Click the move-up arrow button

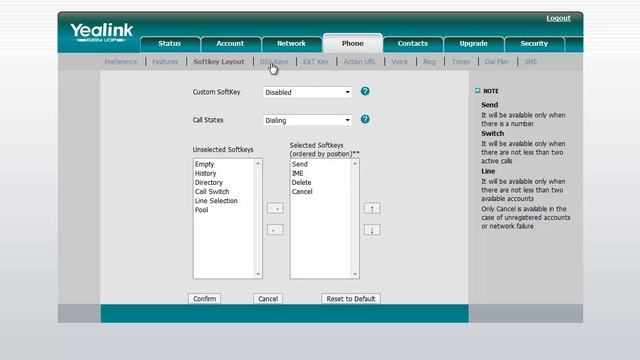pyautogui.click(x=372, y=208)
